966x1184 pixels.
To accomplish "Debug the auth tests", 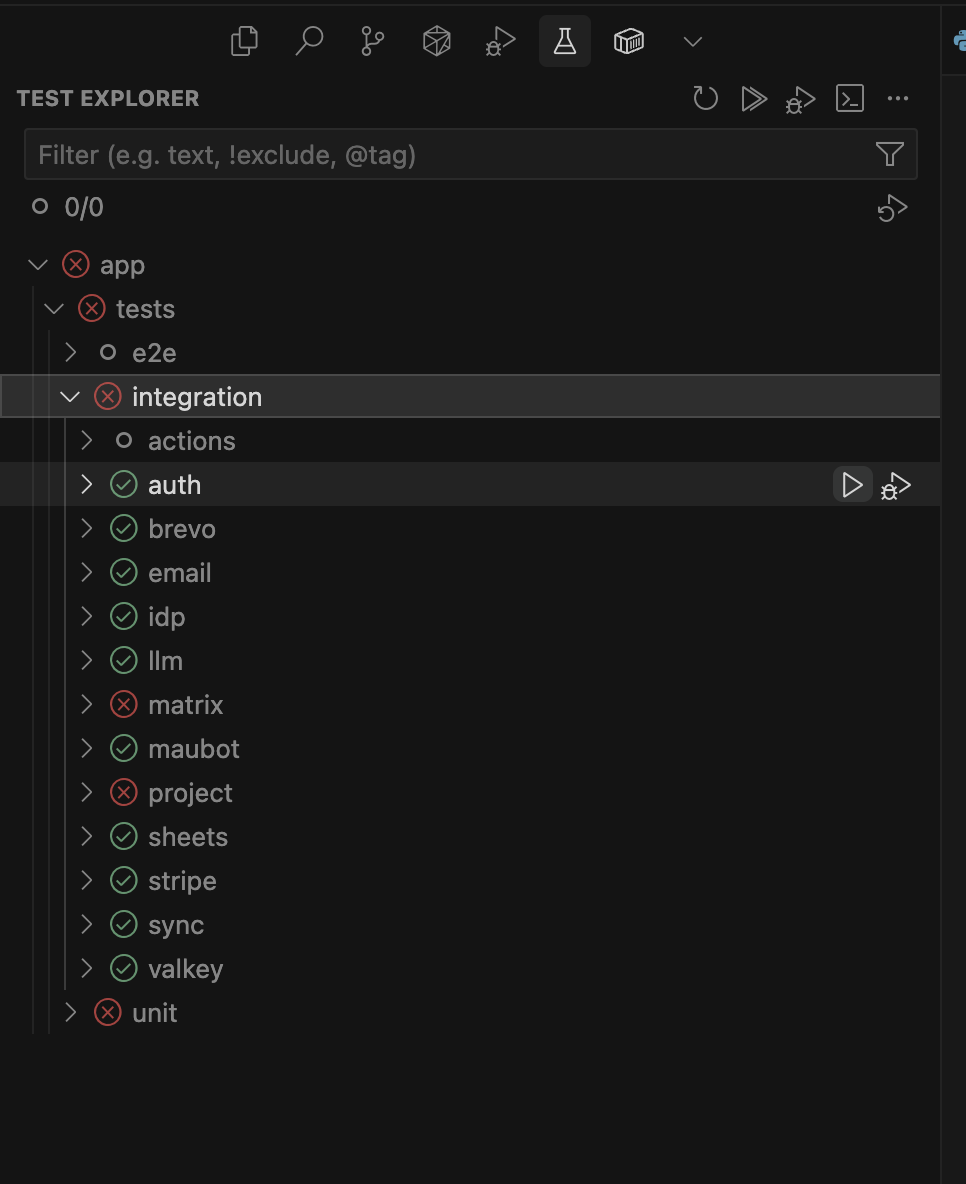I will point(896,486).
